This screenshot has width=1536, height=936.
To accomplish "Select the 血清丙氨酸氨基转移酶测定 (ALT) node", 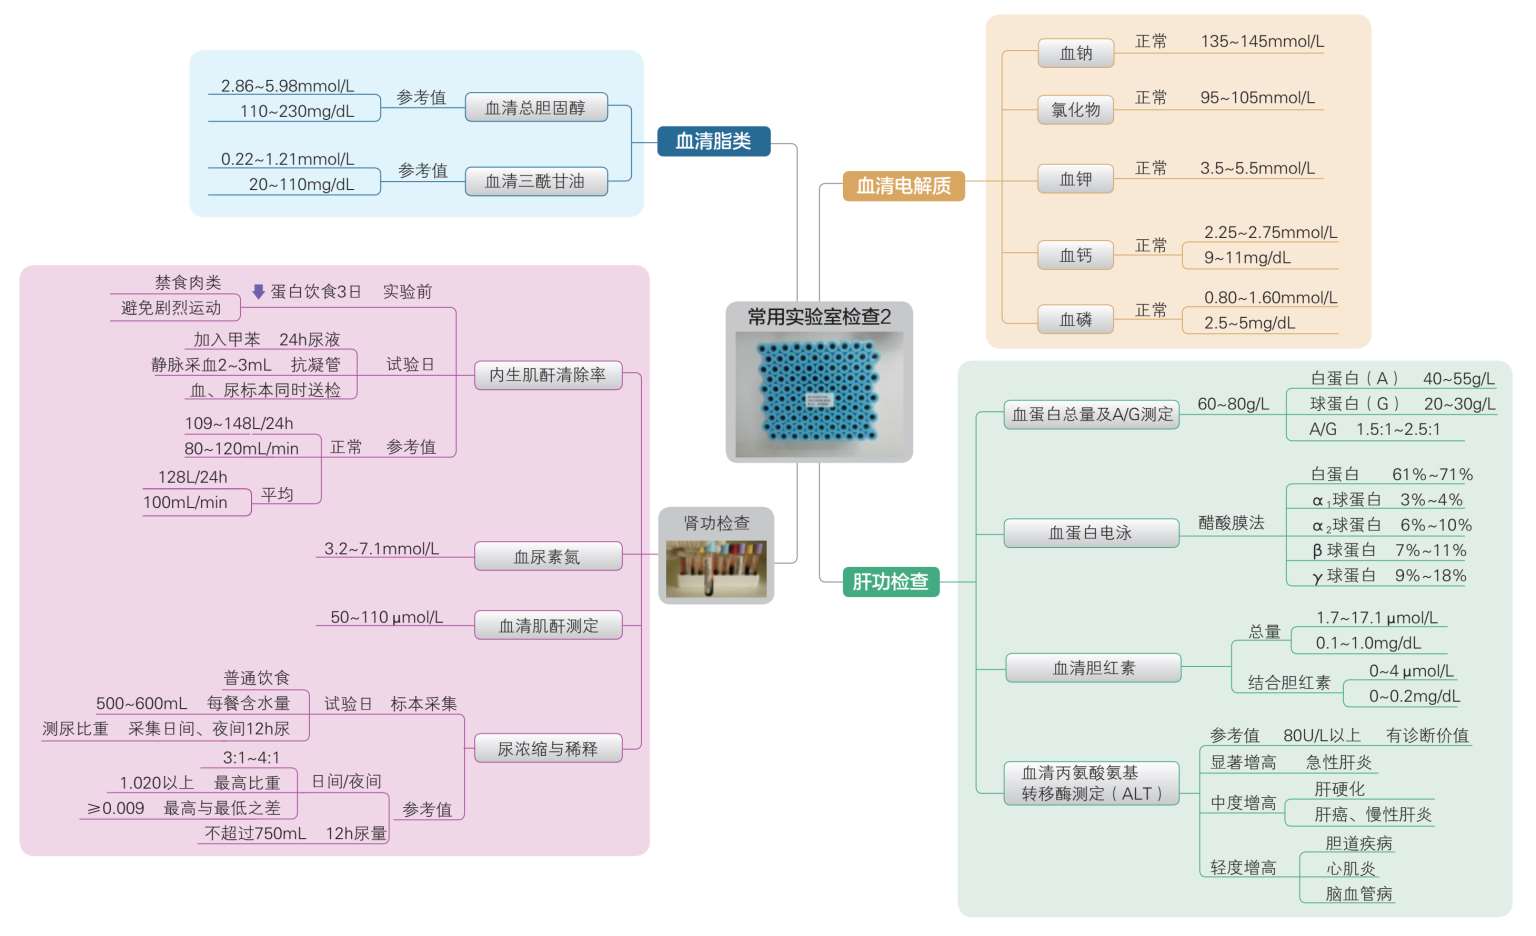I will point(1092,783).
